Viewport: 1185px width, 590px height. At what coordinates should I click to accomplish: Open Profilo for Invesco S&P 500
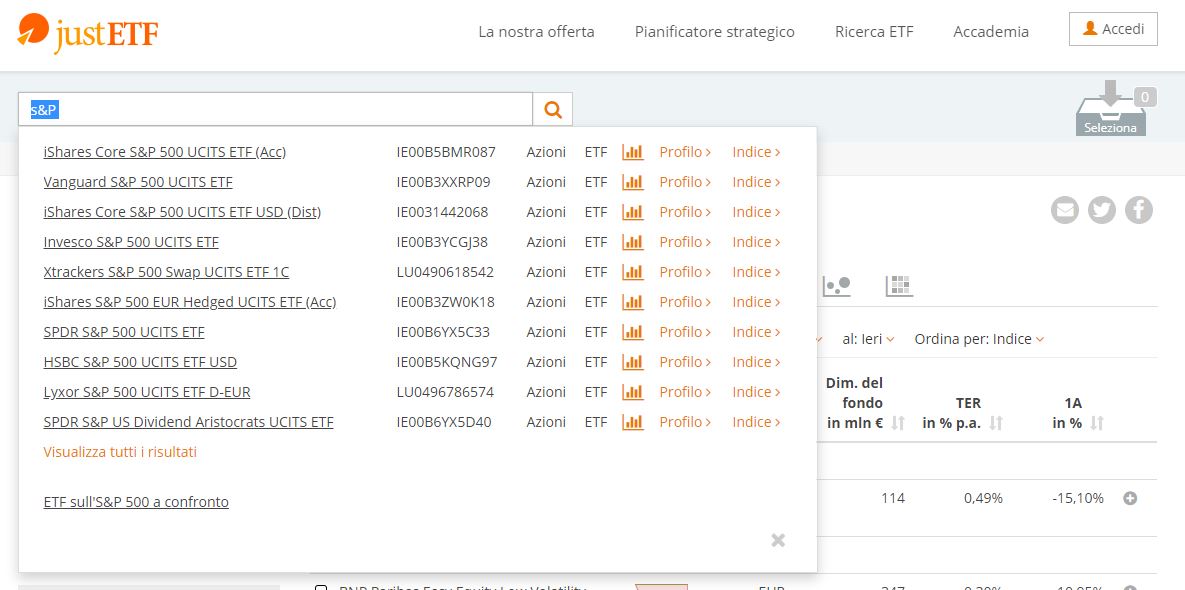(685, 242)
